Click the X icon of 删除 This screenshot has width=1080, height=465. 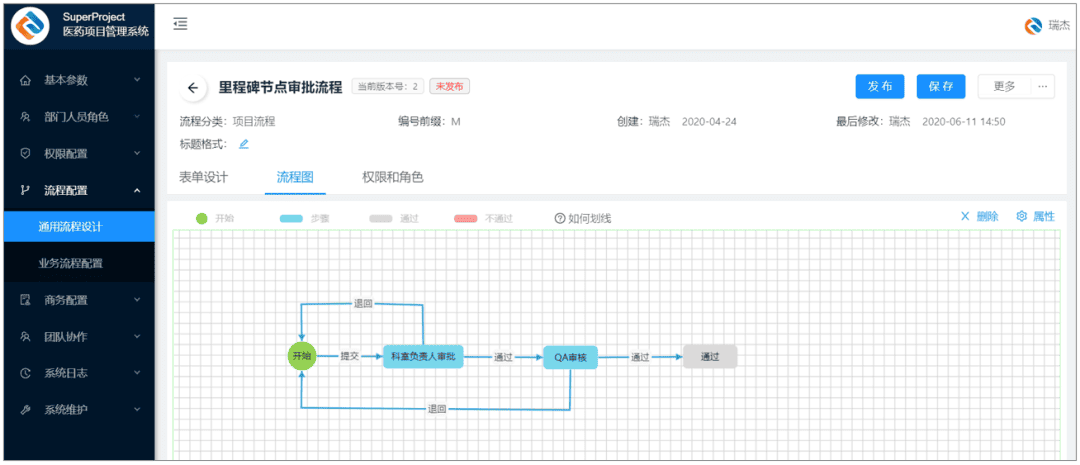[965, 216]
